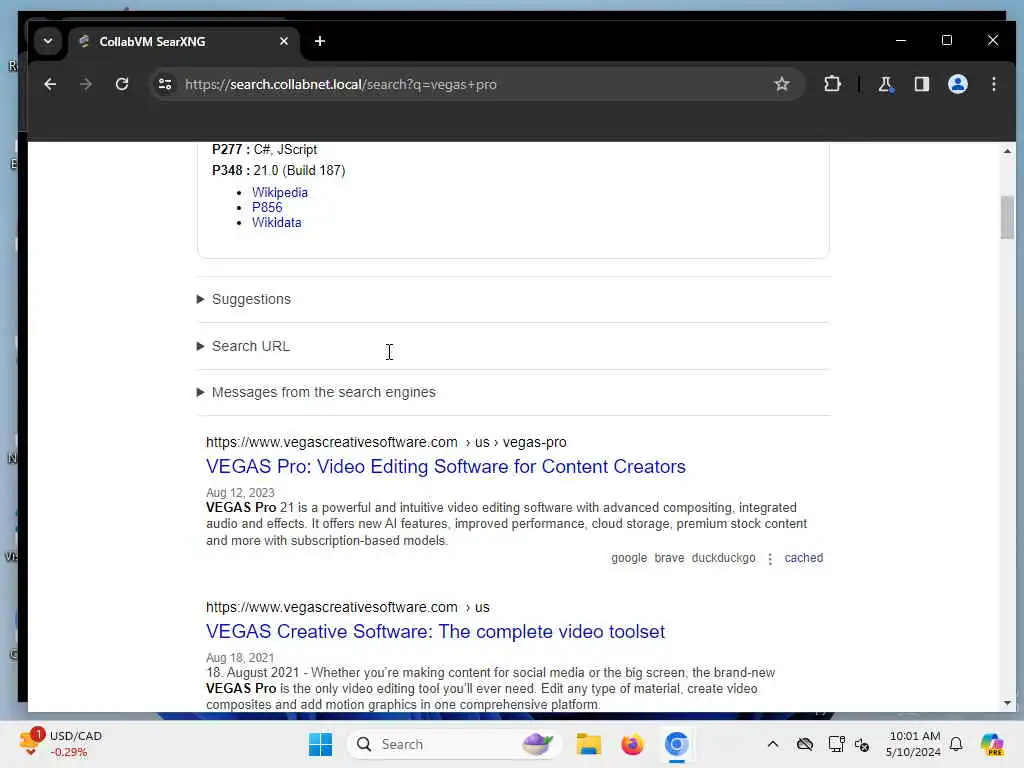The width and height of the screenshot is (1024, 768).
Task: Open VEGAS Creative Software: complete video toolset
Action: click(436, 632)
